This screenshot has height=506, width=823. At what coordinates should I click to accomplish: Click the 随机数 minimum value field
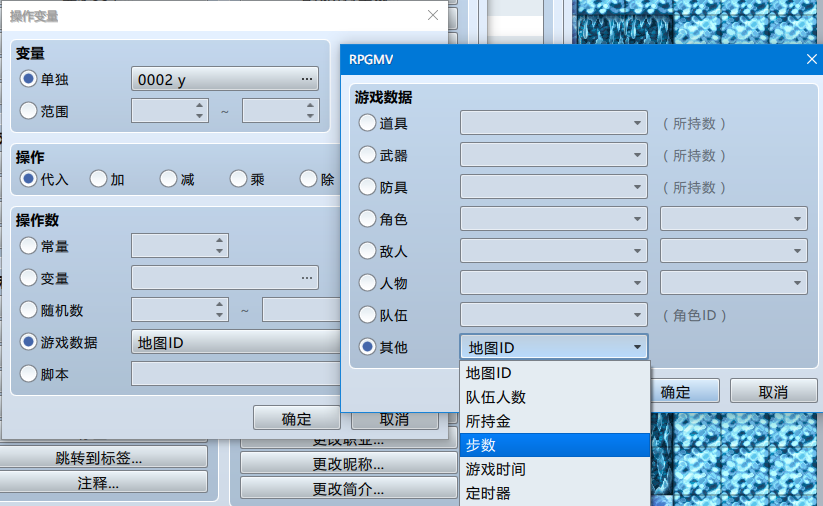(180, 310)
